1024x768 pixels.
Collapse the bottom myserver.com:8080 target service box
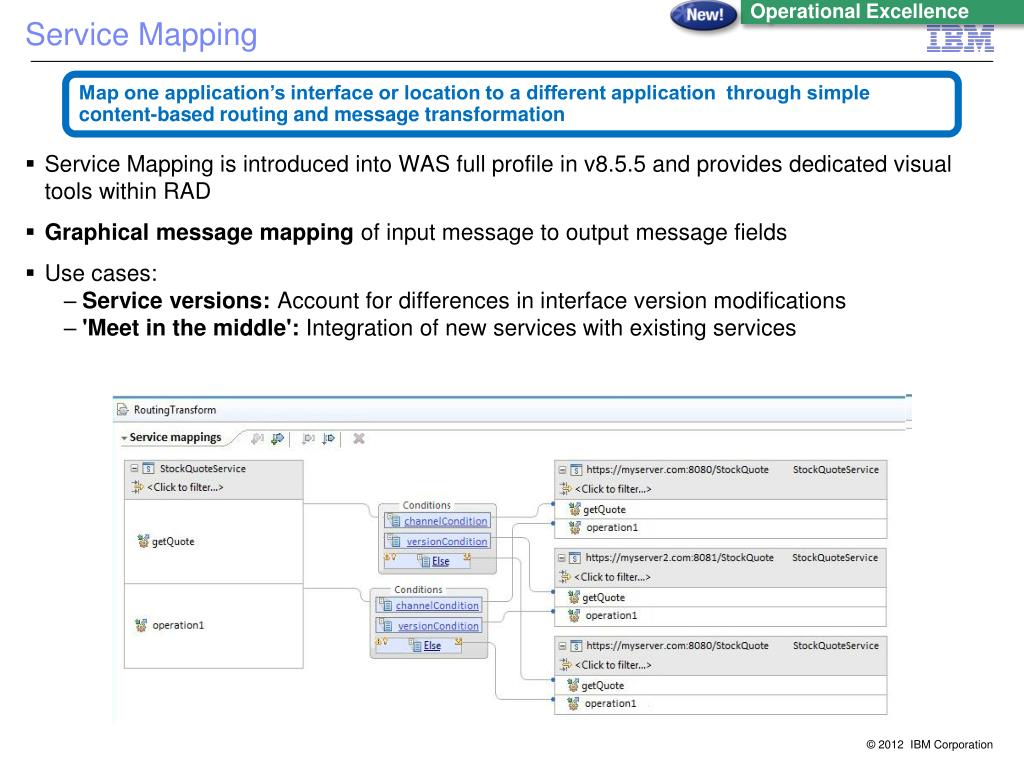pos(562,645)
